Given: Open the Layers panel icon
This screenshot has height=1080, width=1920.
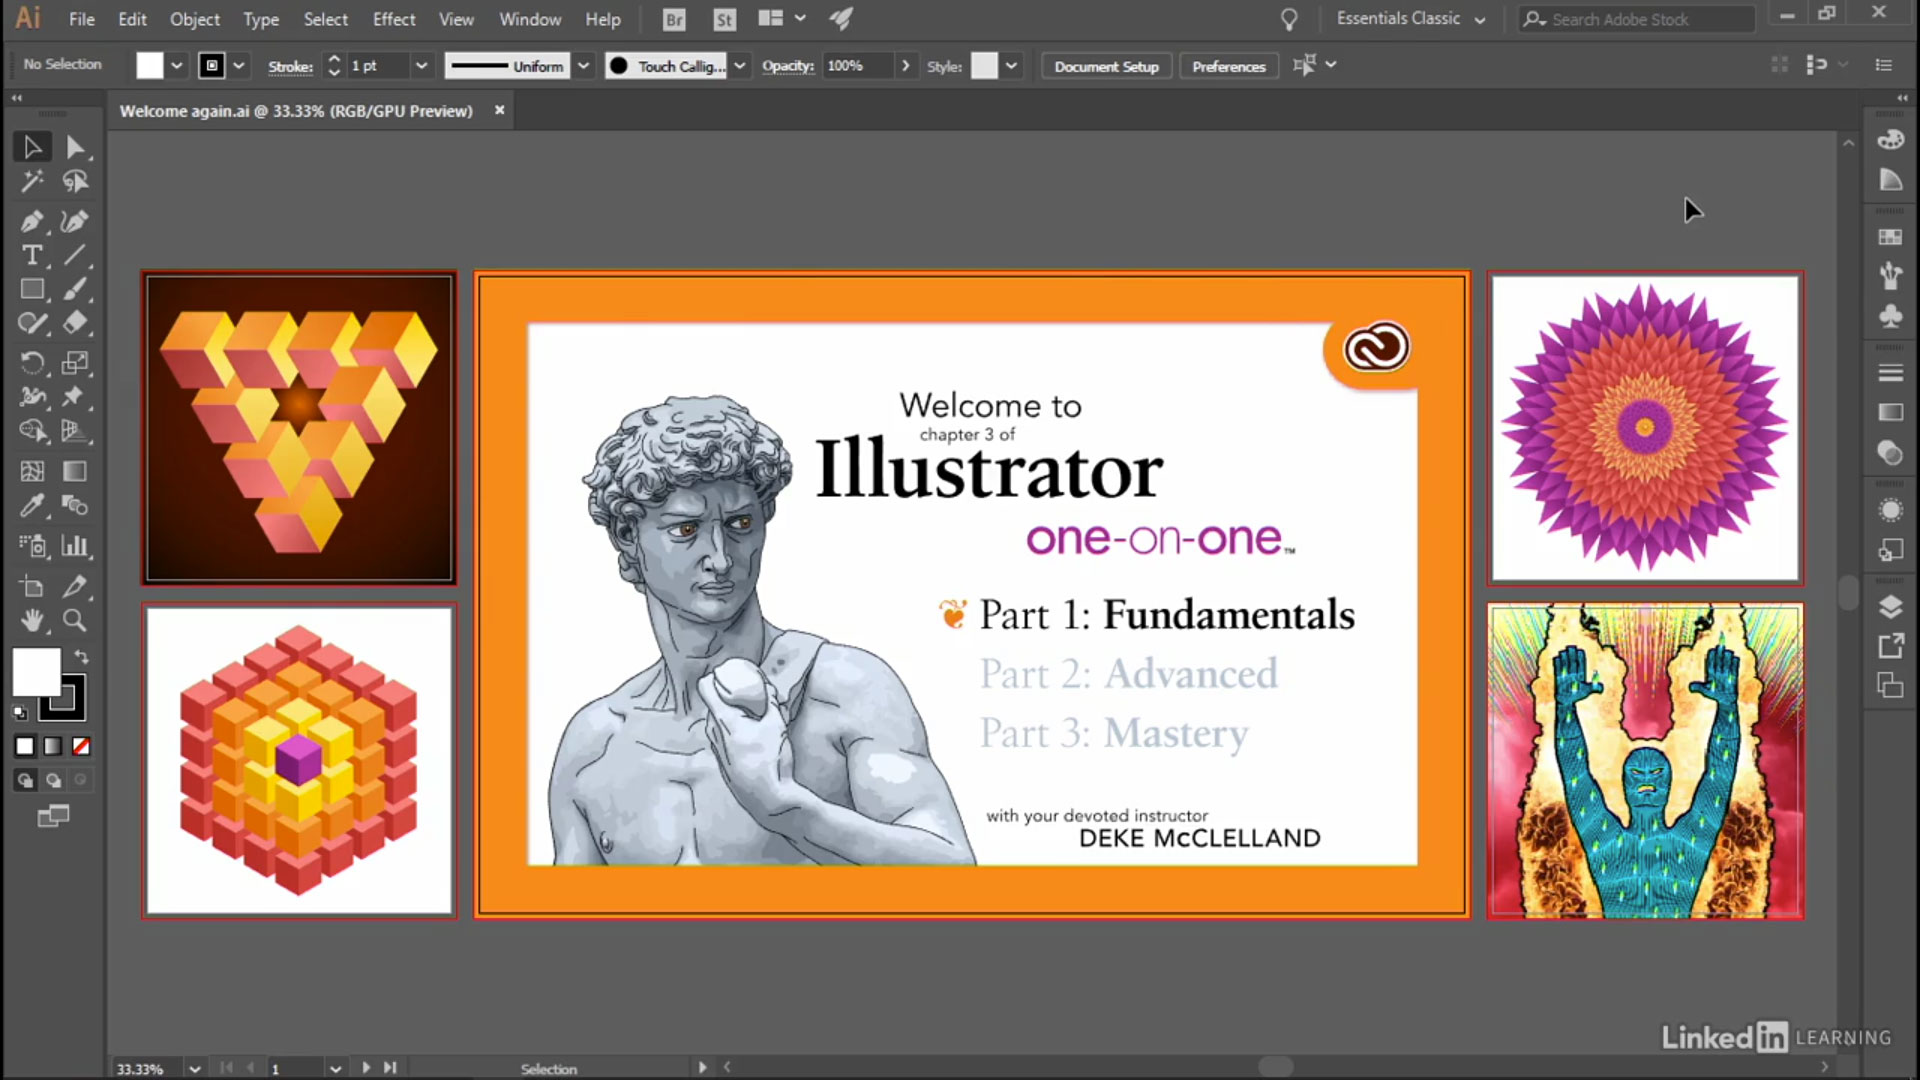Looking at the screenshot, I should click(x=1890, y=607).
